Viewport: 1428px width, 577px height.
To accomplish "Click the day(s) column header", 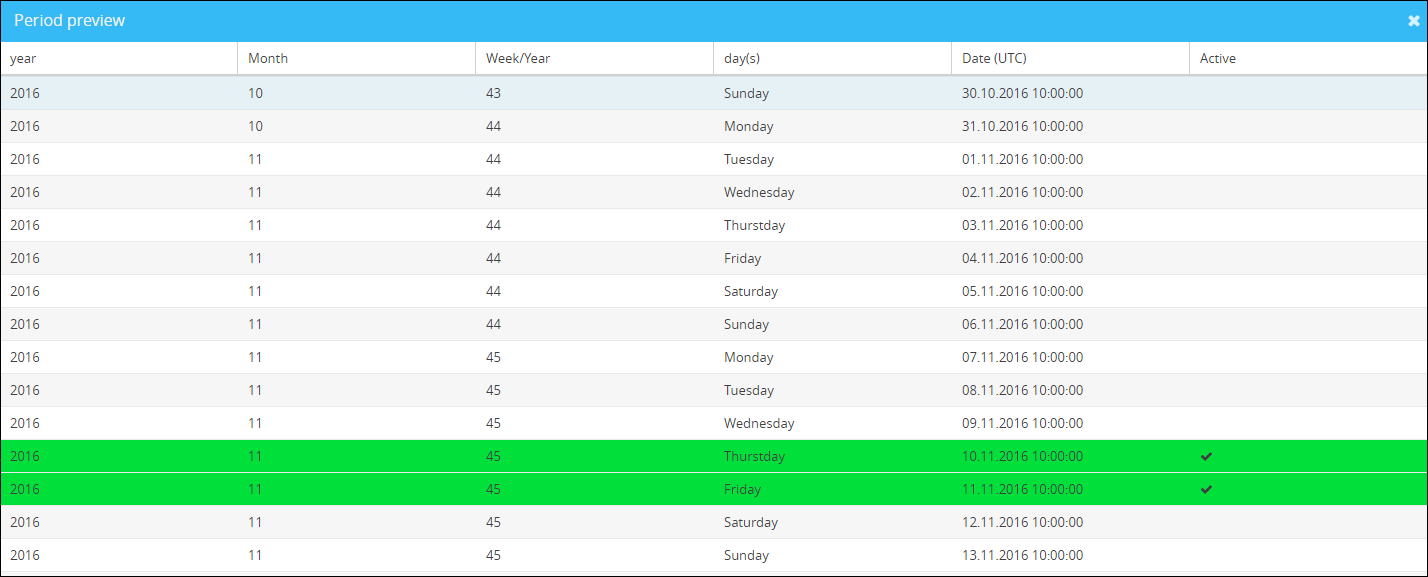I will point(742,58).
